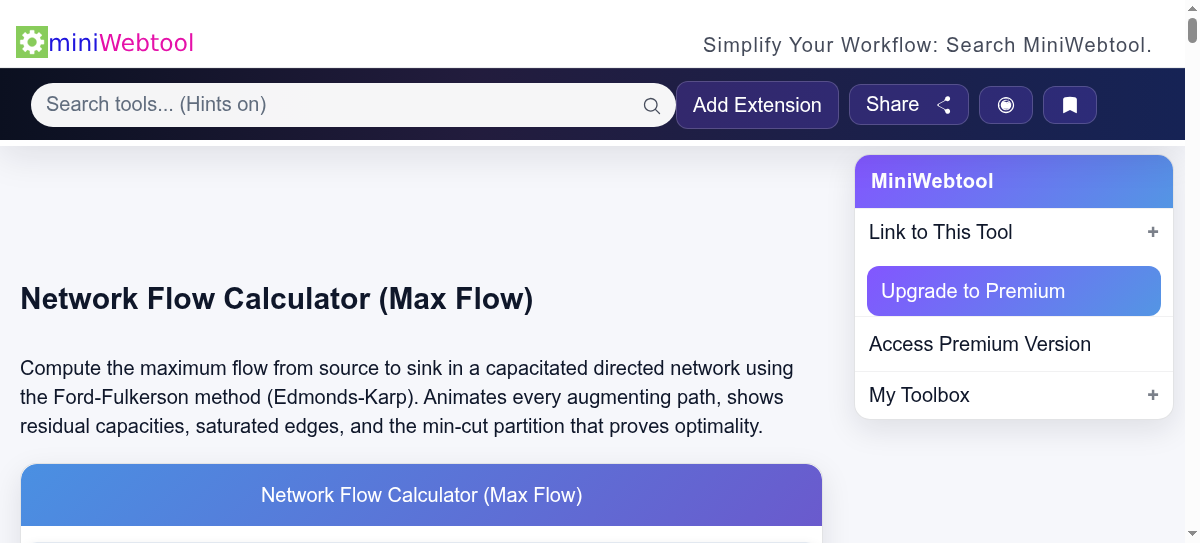The image size is (1200, 543).
Task: Focus the Search tools input field
Action: [x=335, y=105]
